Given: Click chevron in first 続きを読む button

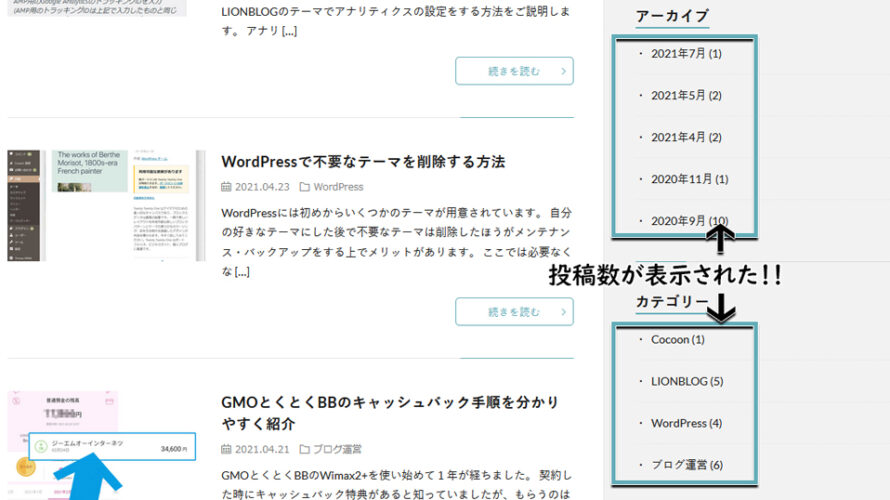Looking at the screenshot, I should pos(563,71).
